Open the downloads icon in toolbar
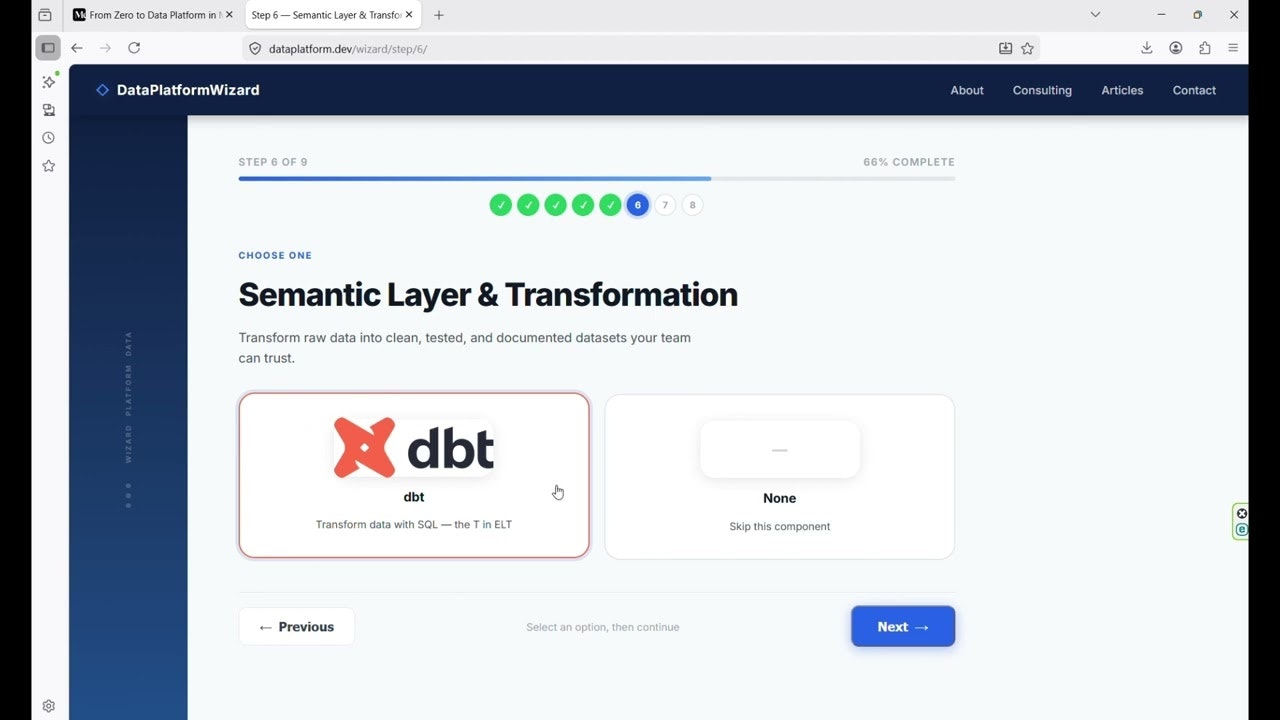The width and height of the screenshot is (1280, 720). 1147,48
